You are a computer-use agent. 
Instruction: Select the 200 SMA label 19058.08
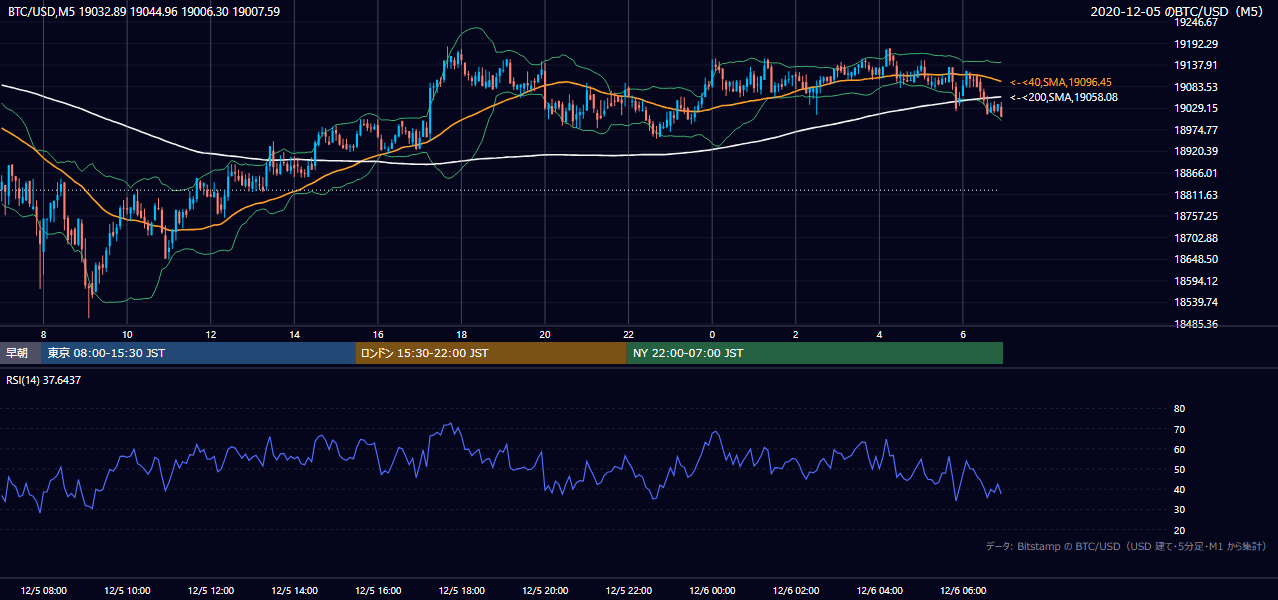pyautogui.click(x=1064, y=97)
